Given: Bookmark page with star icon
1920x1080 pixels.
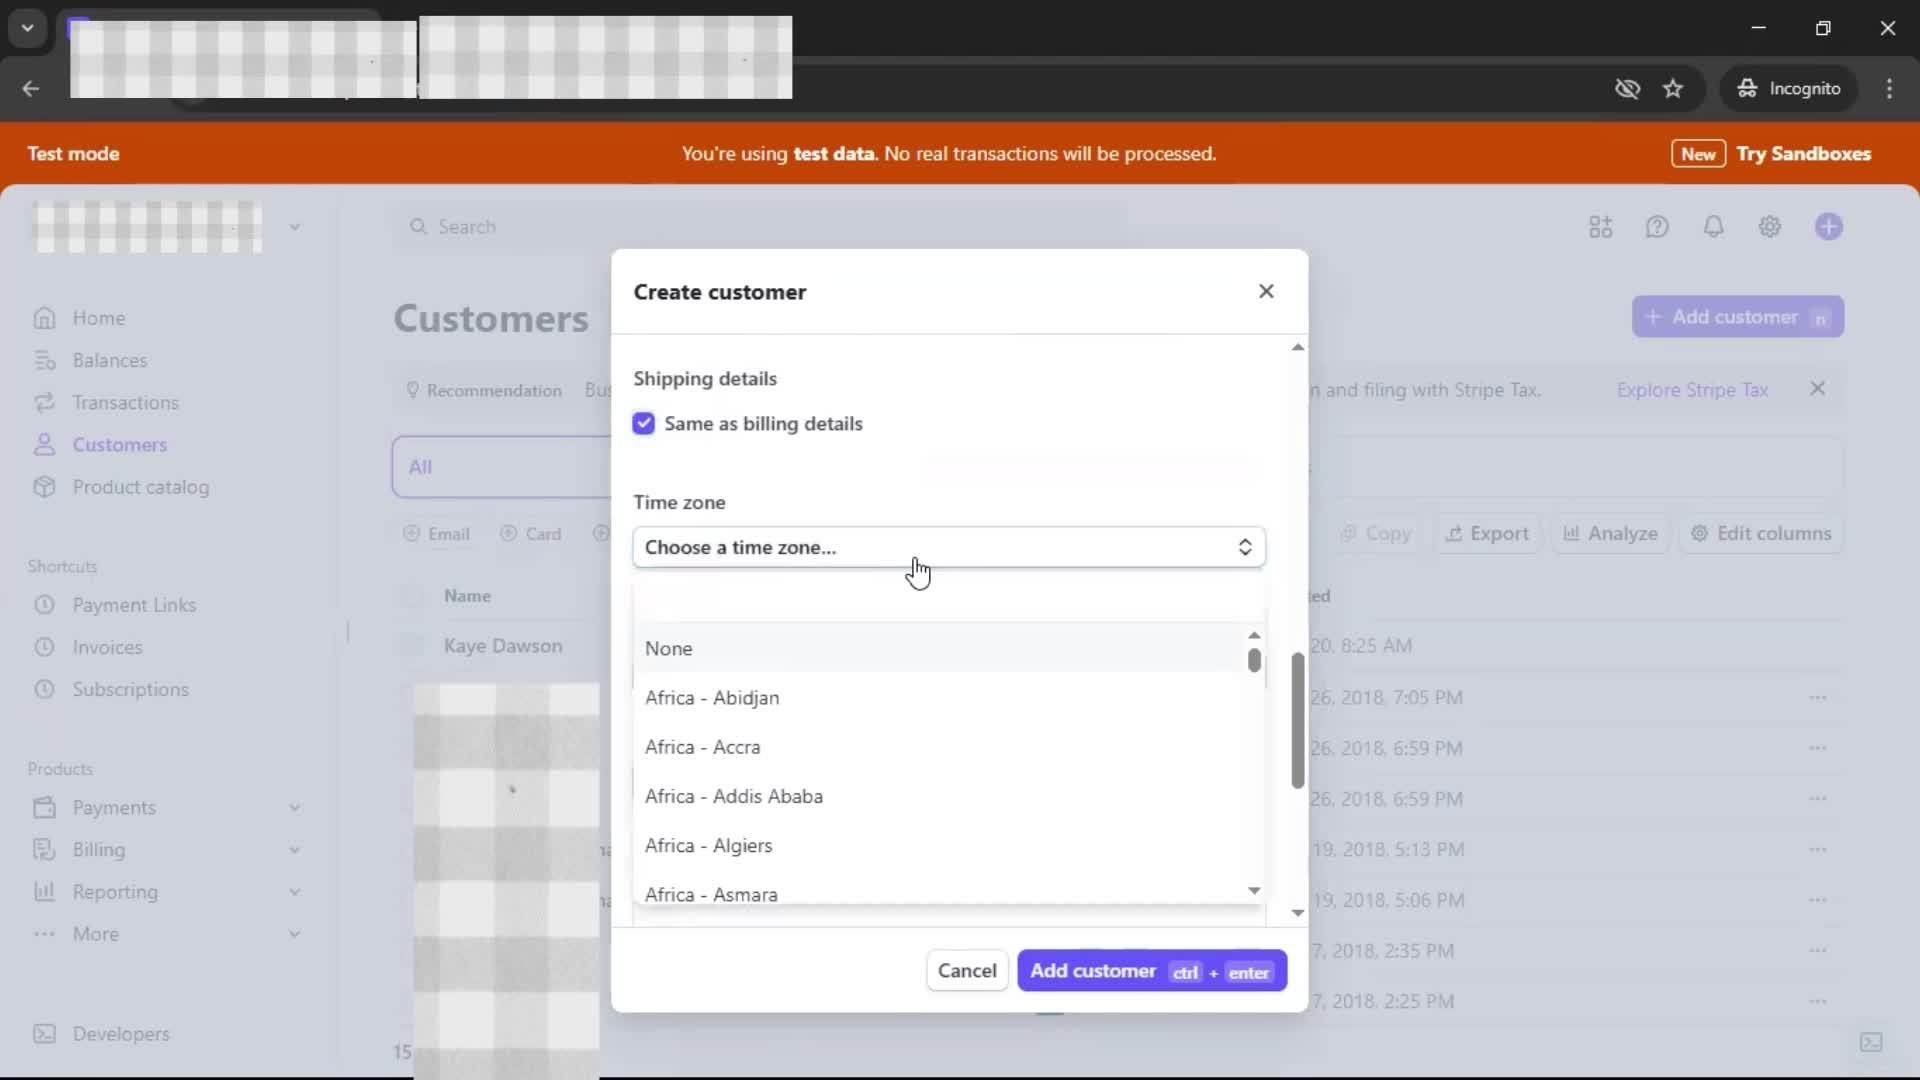Looking at the screenshot, I should (1673, 89).
